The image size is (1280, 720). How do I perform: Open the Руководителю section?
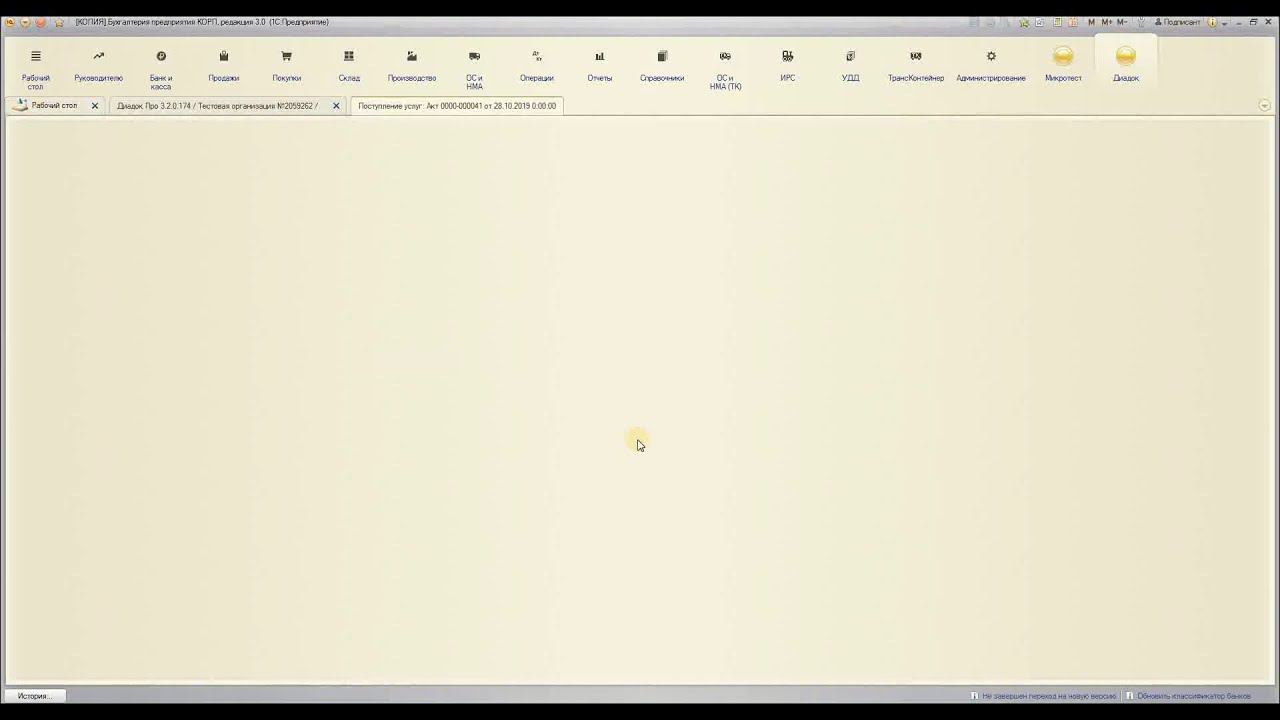coord(98,66)
